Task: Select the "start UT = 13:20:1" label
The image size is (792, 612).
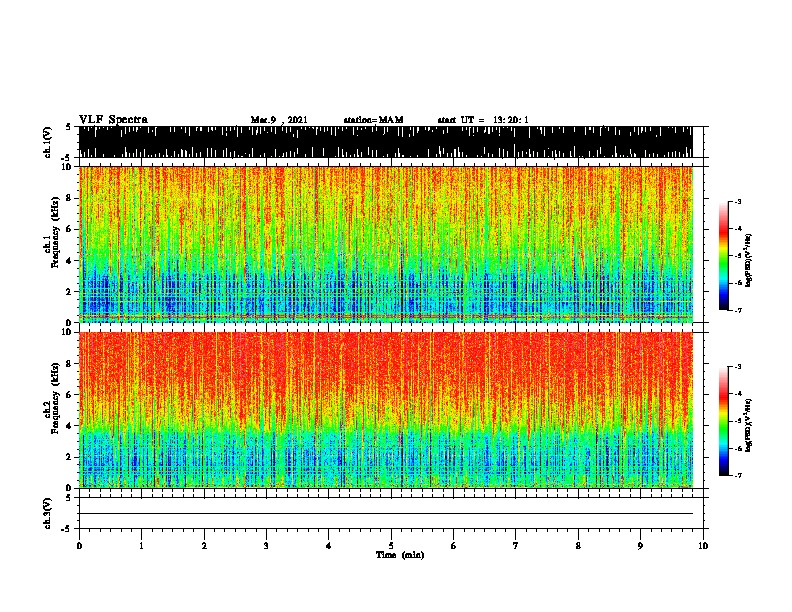Action: point(483,120)
